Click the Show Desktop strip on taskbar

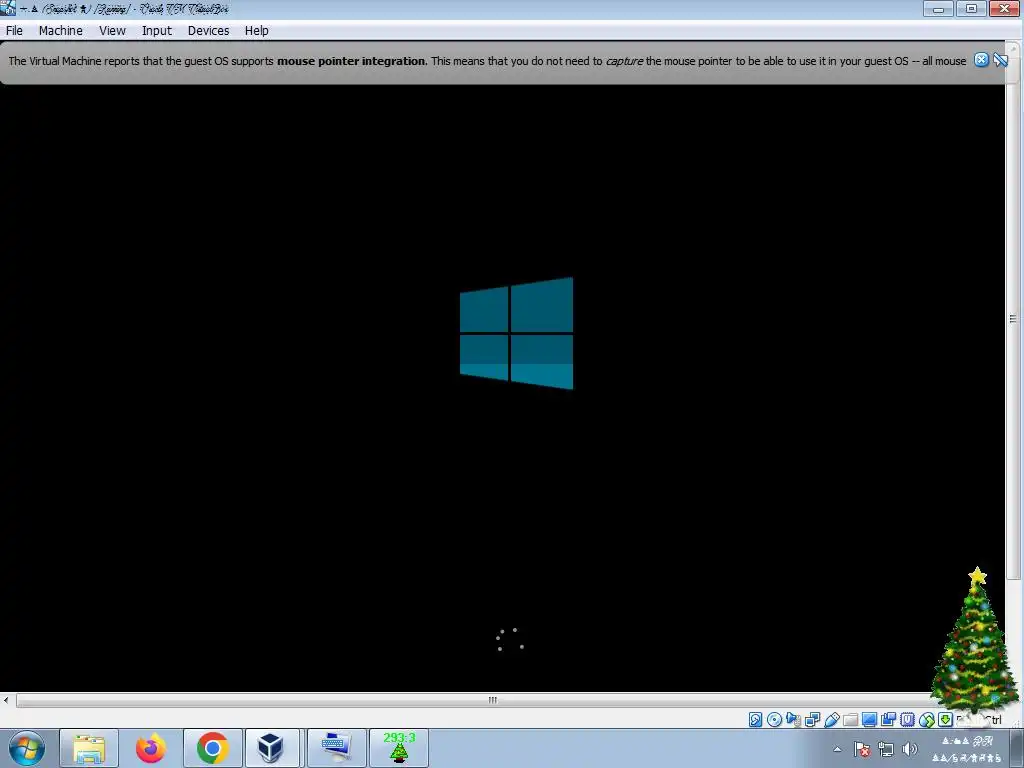click(x=1017, y=749)
